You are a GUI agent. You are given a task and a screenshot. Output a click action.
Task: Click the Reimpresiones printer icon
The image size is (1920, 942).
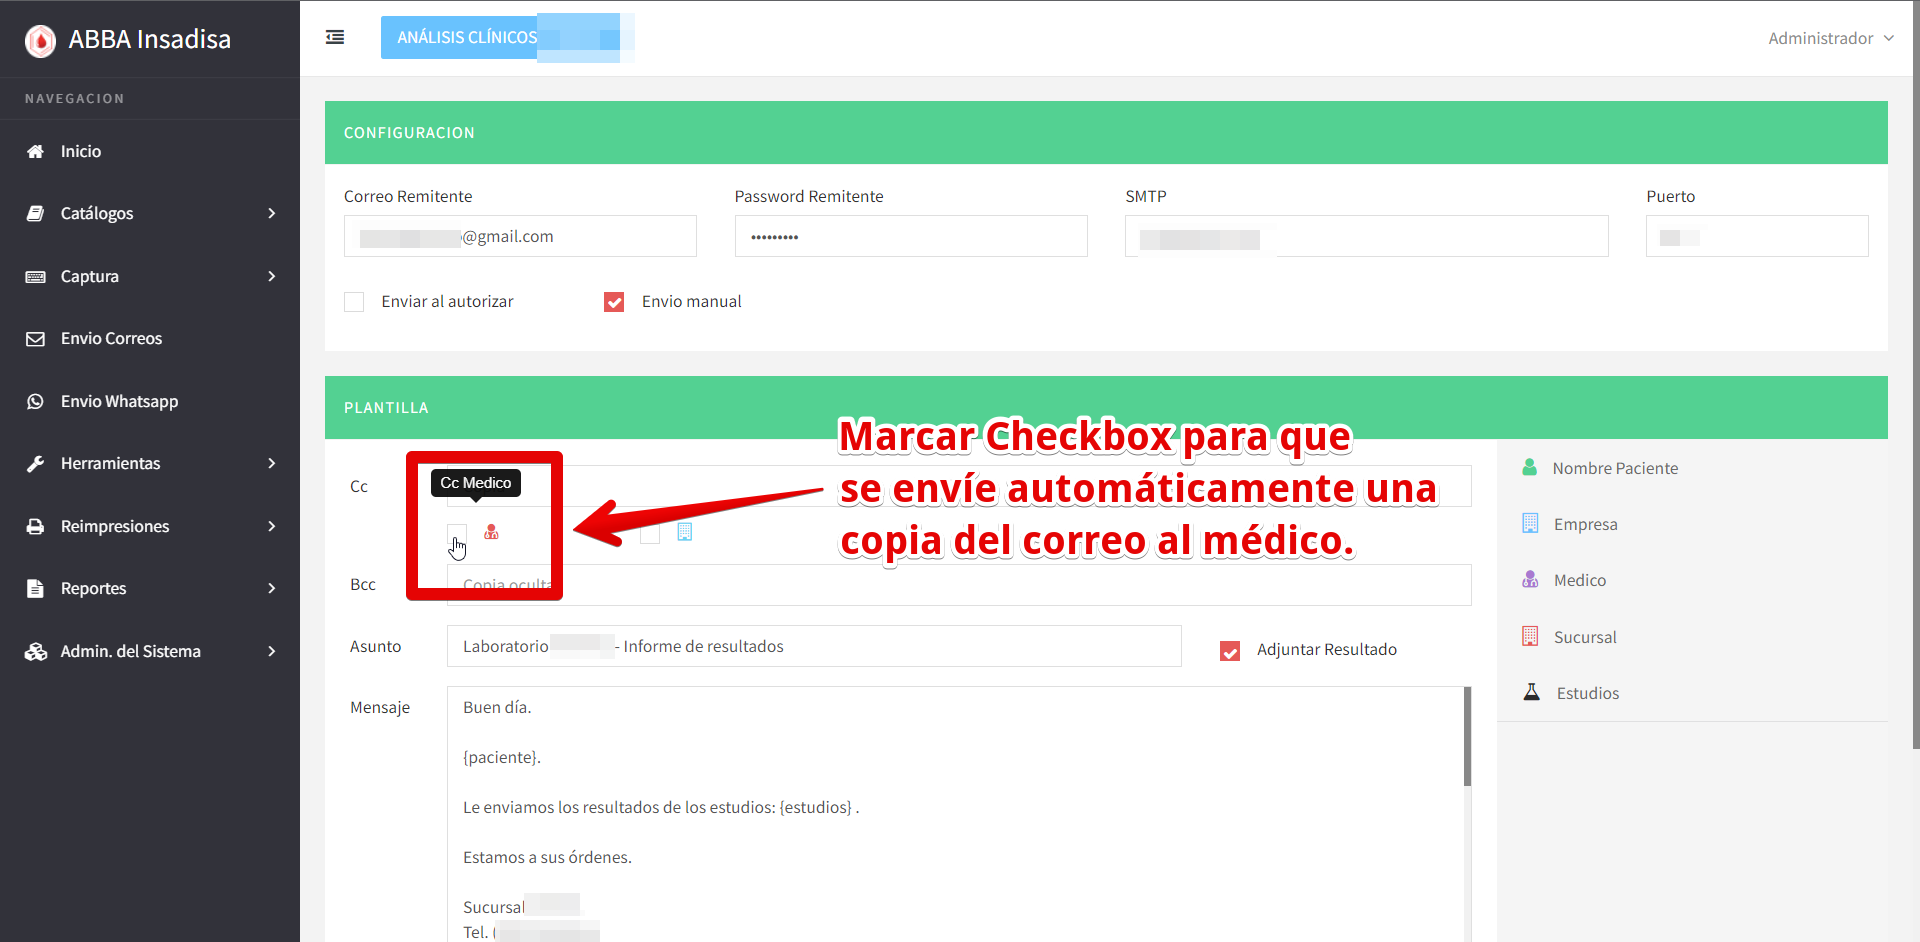point(35,527)
